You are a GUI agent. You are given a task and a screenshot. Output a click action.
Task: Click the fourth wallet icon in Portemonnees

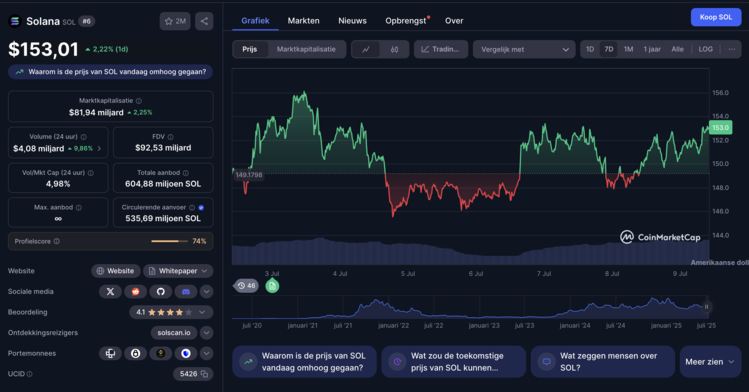click(186, 353)
